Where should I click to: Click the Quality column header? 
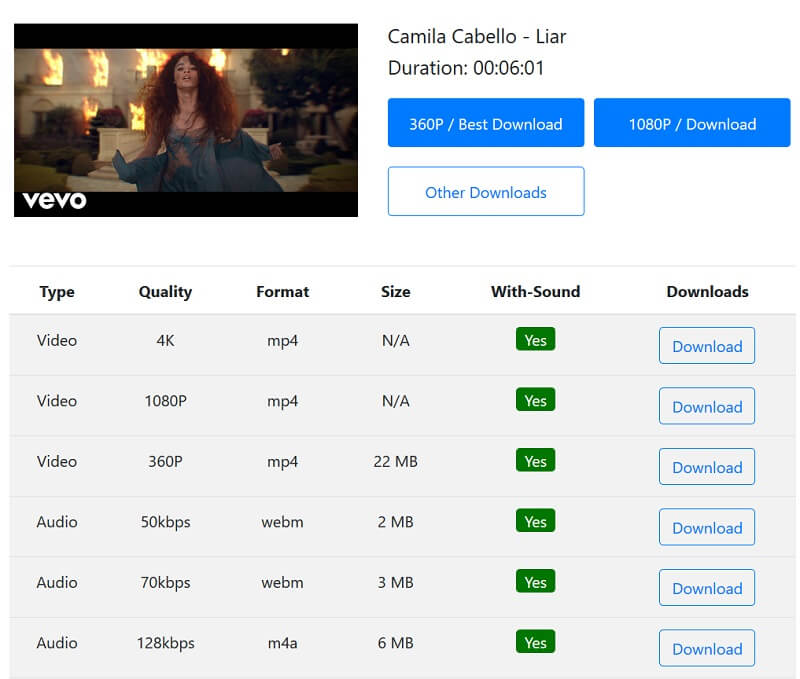pos(165,292)
